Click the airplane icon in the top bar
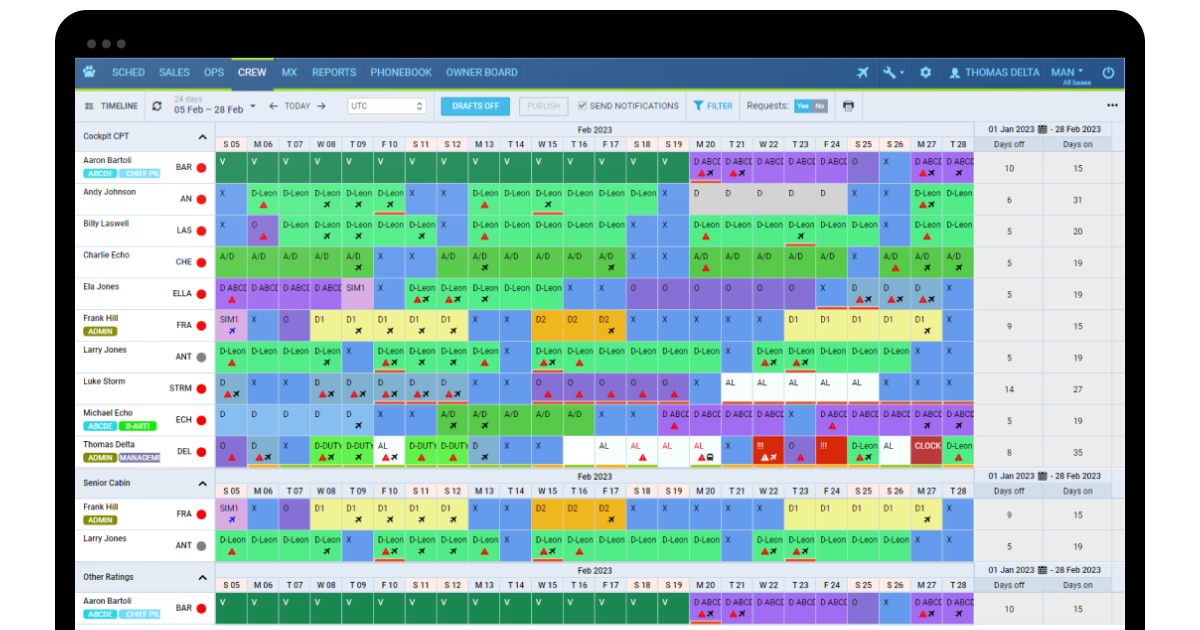This screenshot has width=1200, height=630. (x=864, y=72)
